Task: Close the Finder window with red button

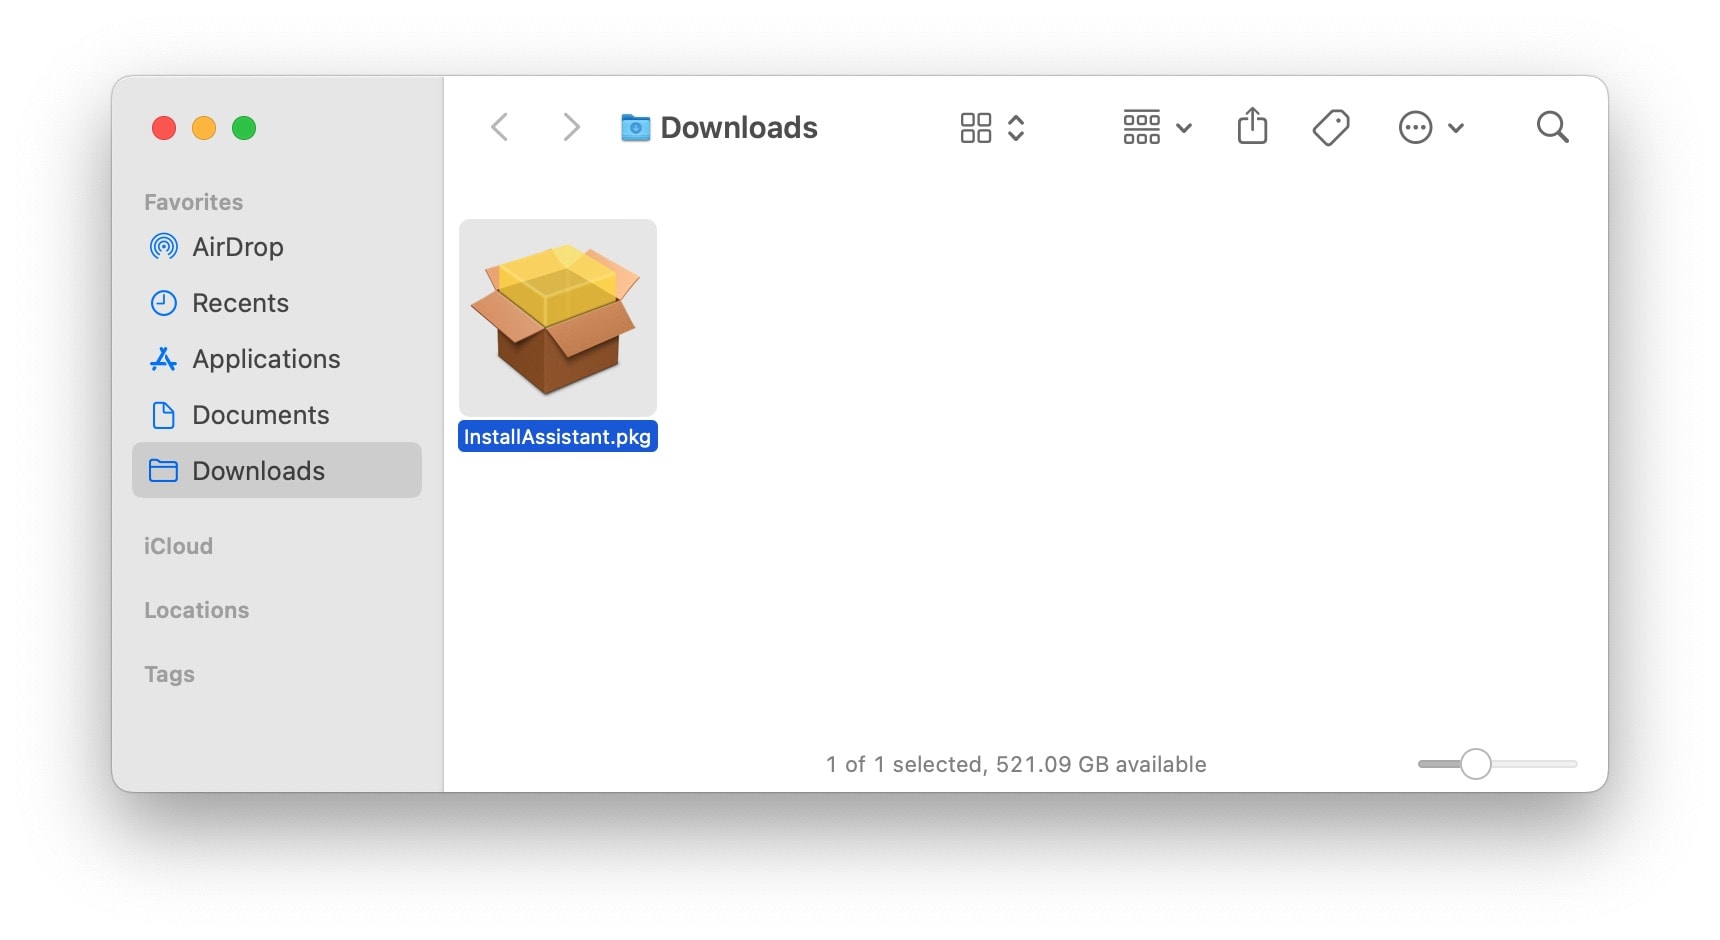Action: (x=164, y=128)
